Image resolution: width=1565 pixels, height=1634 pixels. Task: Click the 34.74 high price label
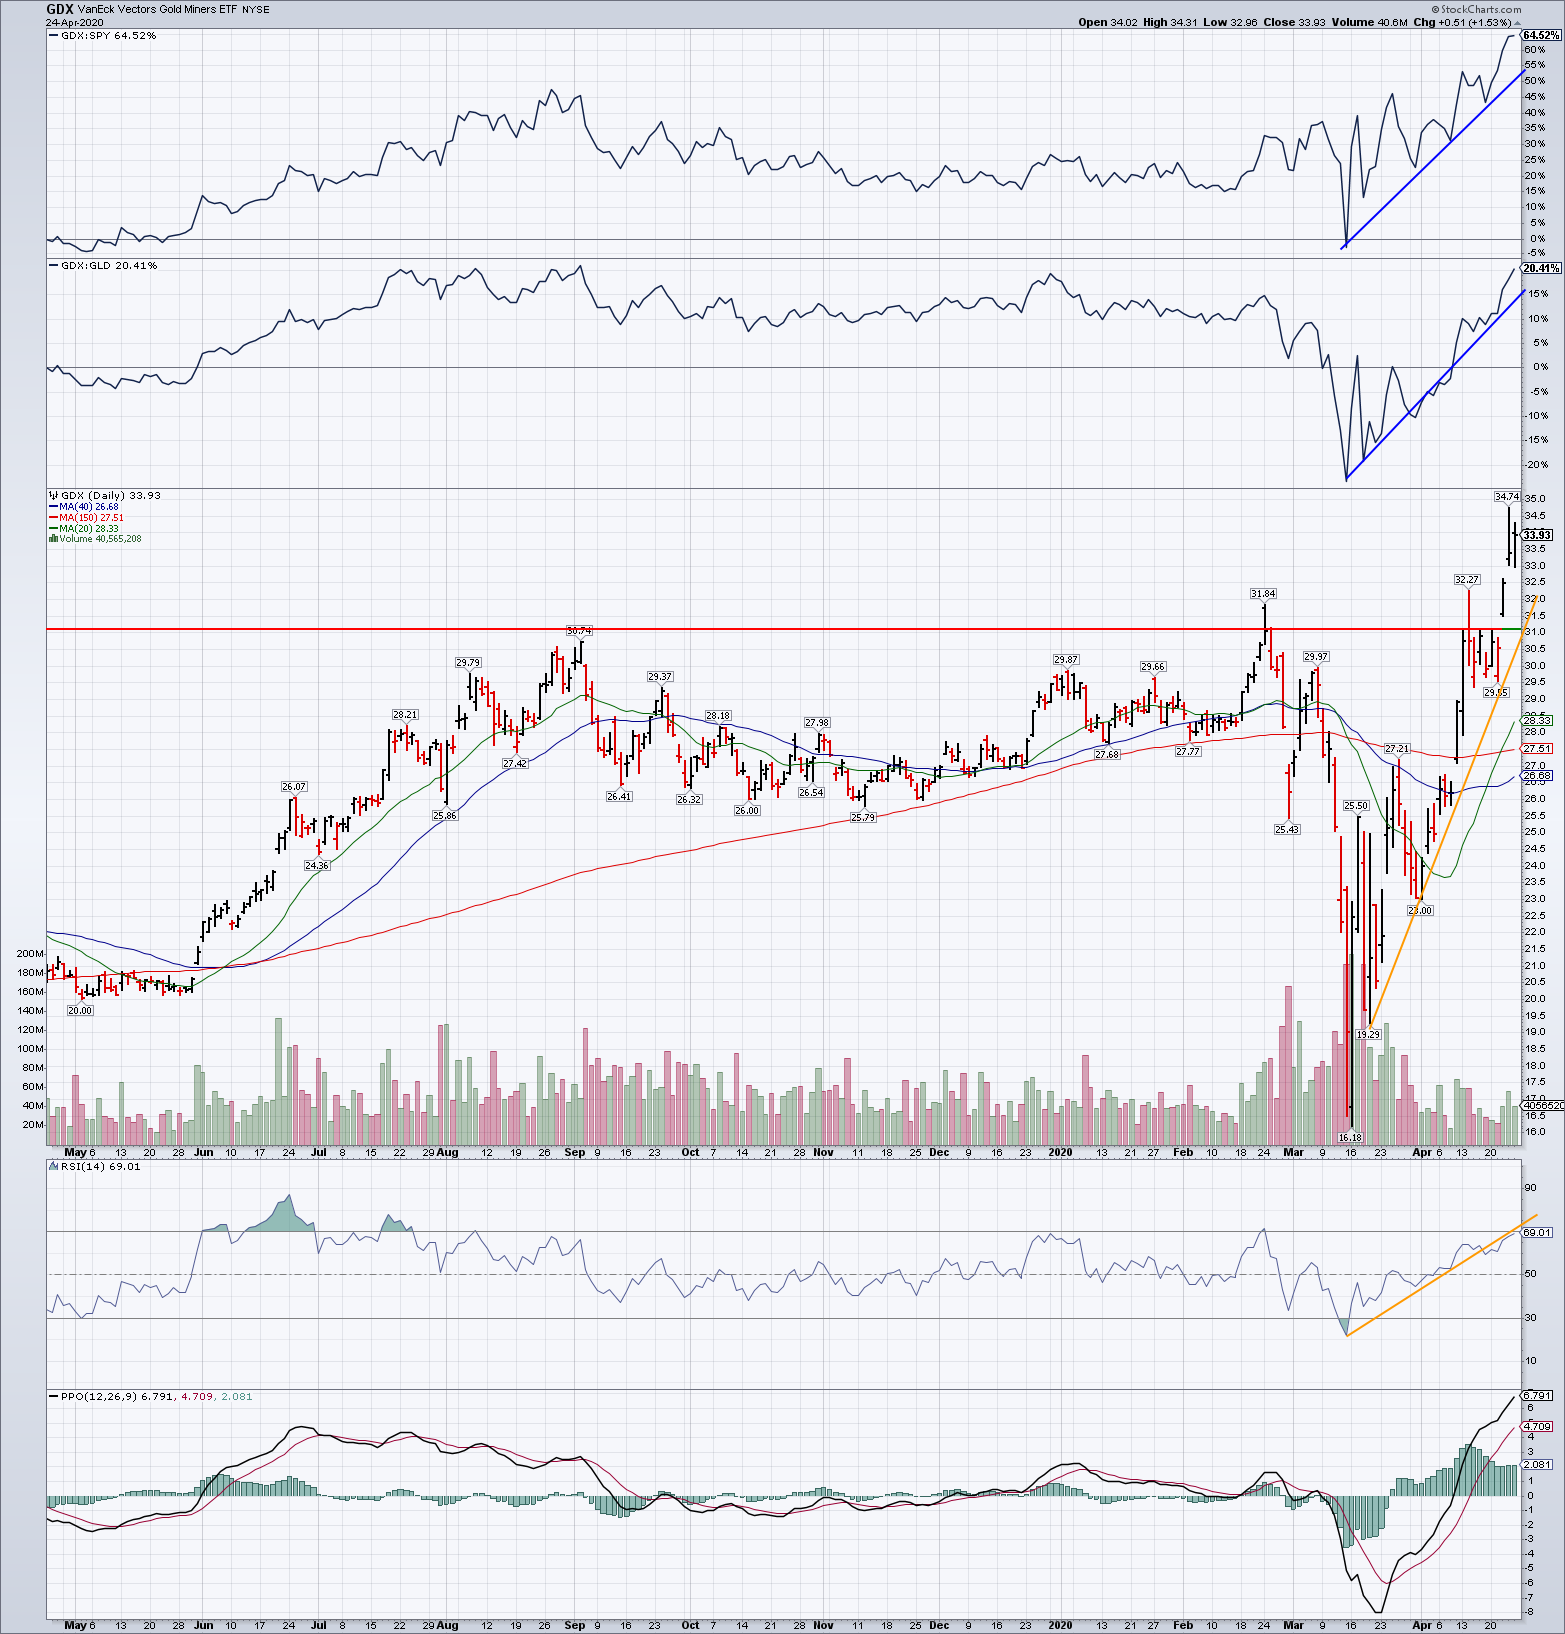tap(1507, 496)
